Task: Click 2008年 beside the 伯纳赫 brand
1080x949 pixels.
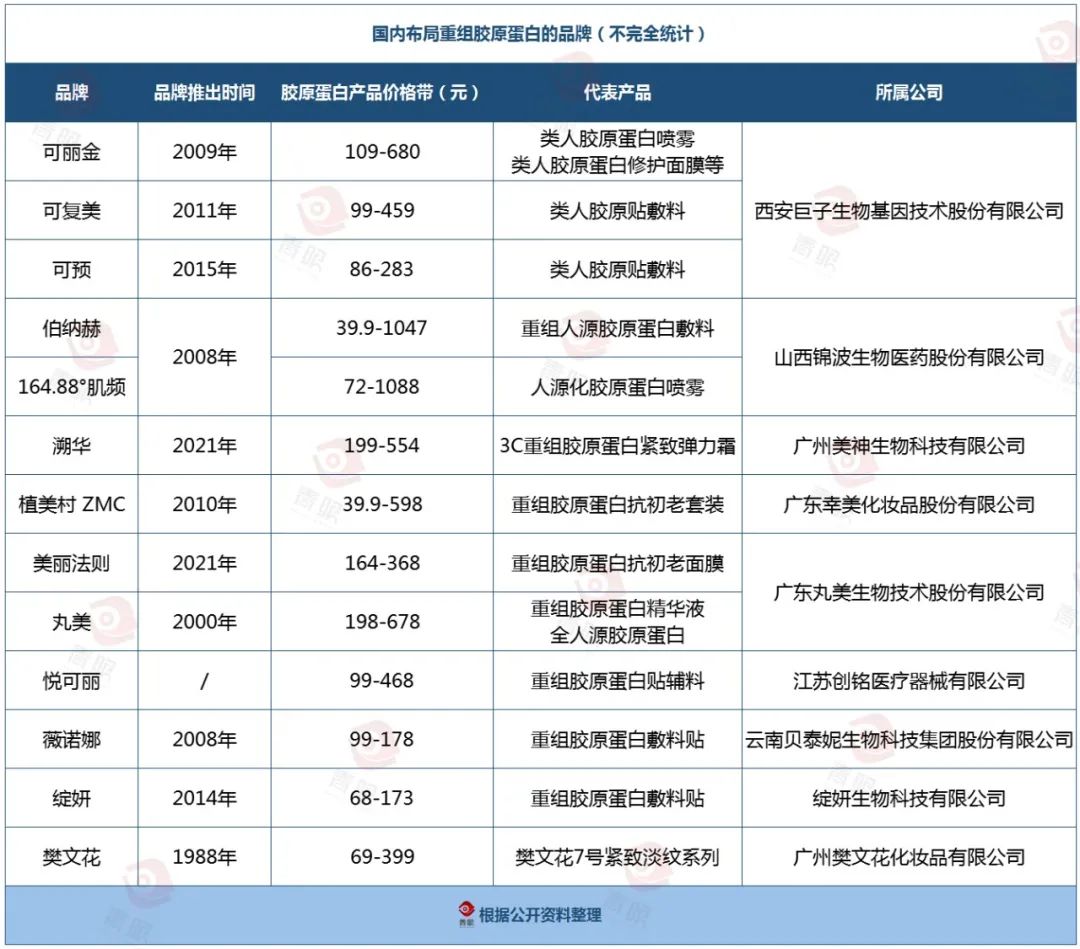Action: (205, 357)
